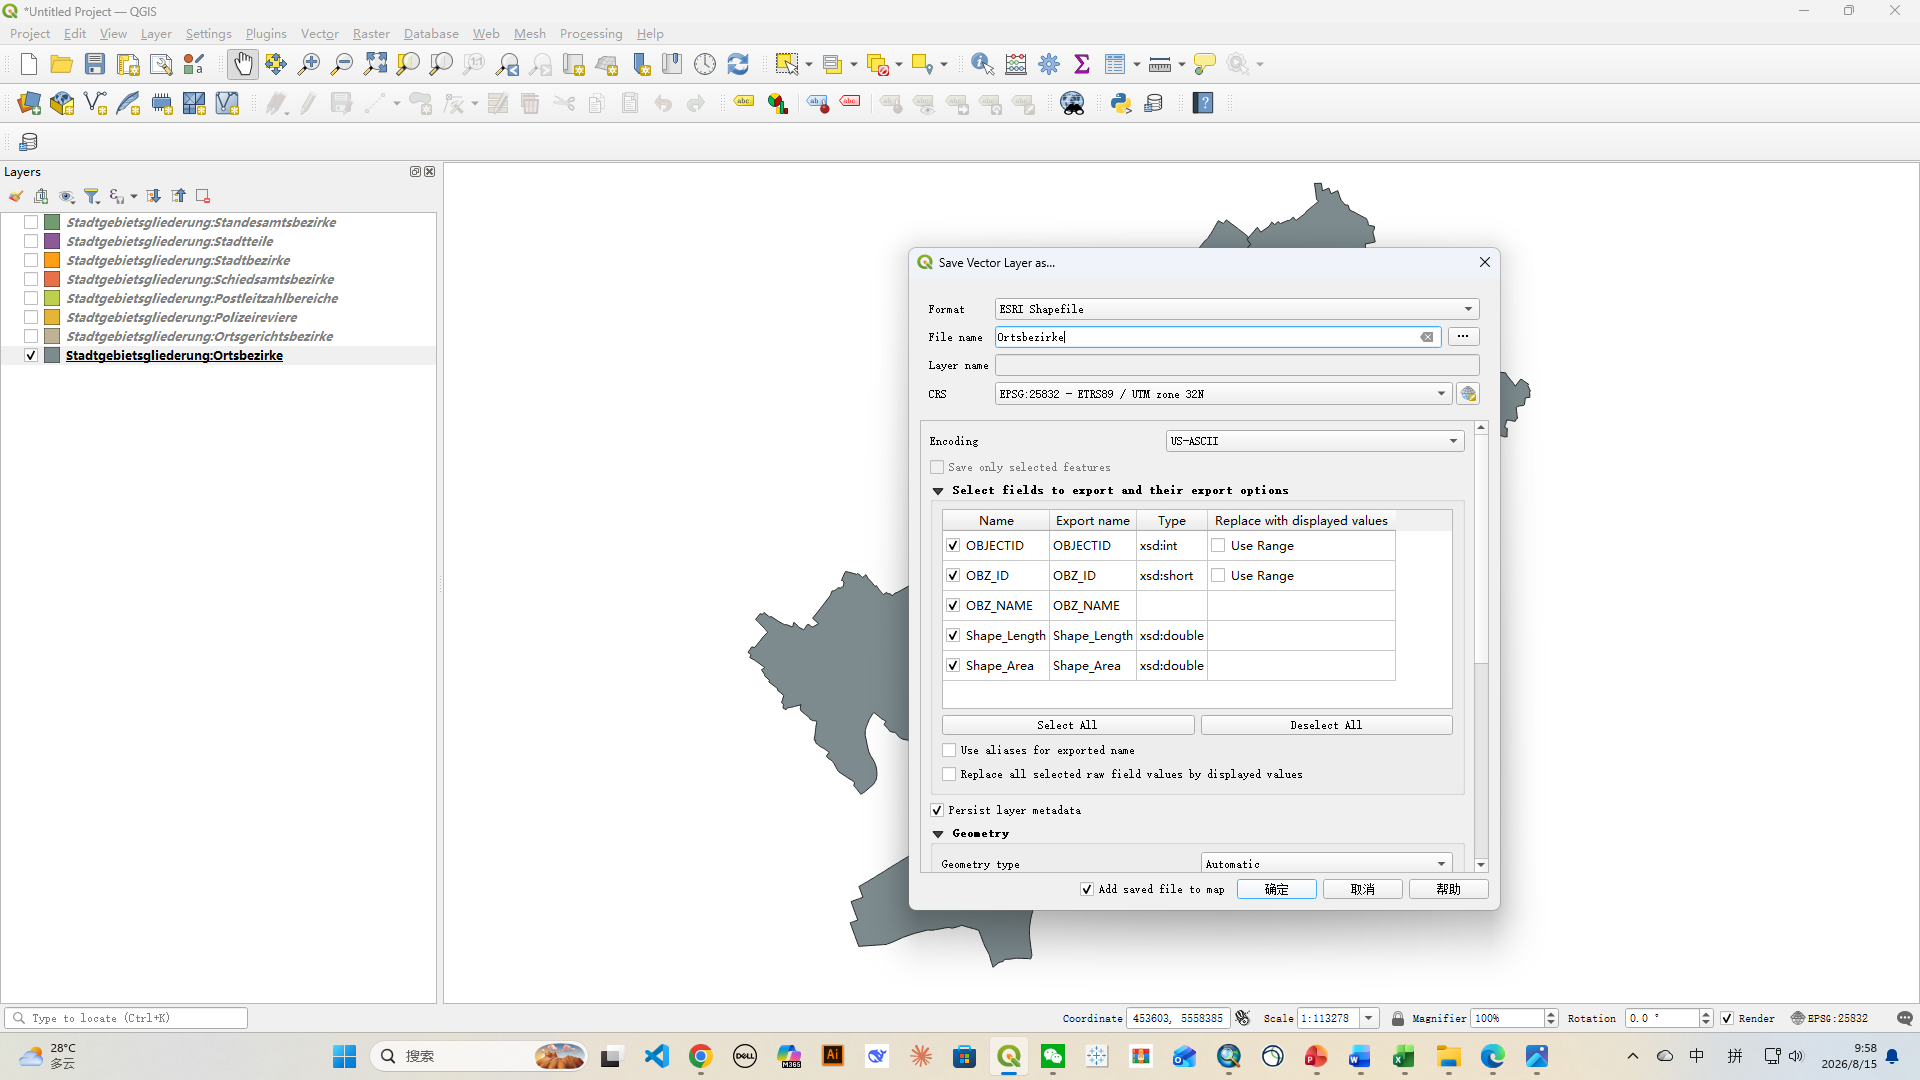Image resolution: width=1920 pixels, height=1080 pixels.
Task: Click the green Postleitzahlbereiche layer swatch
Action: [x=52, y=298]
